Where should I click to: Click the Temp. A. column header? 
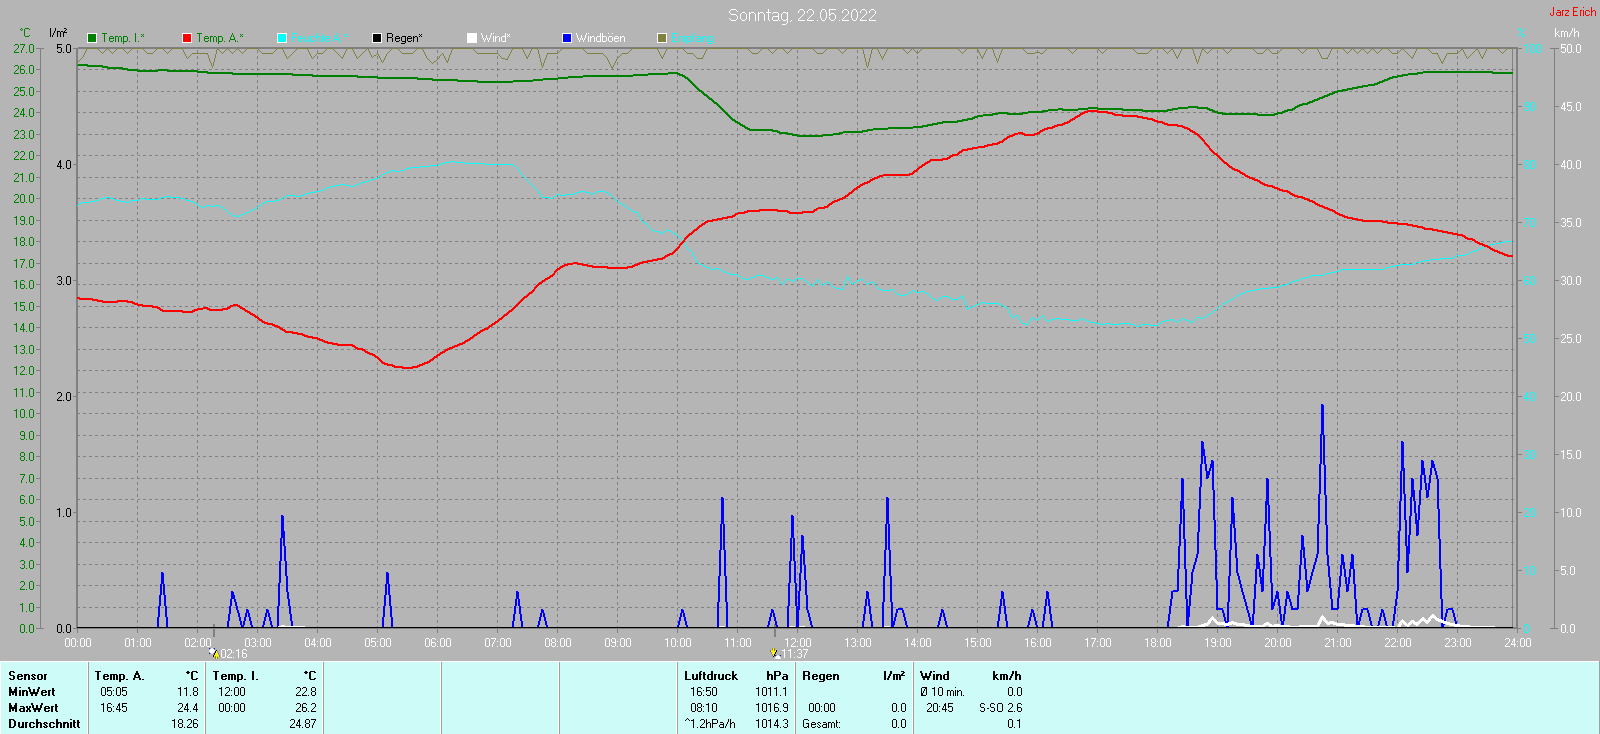(x=120, y=676)
